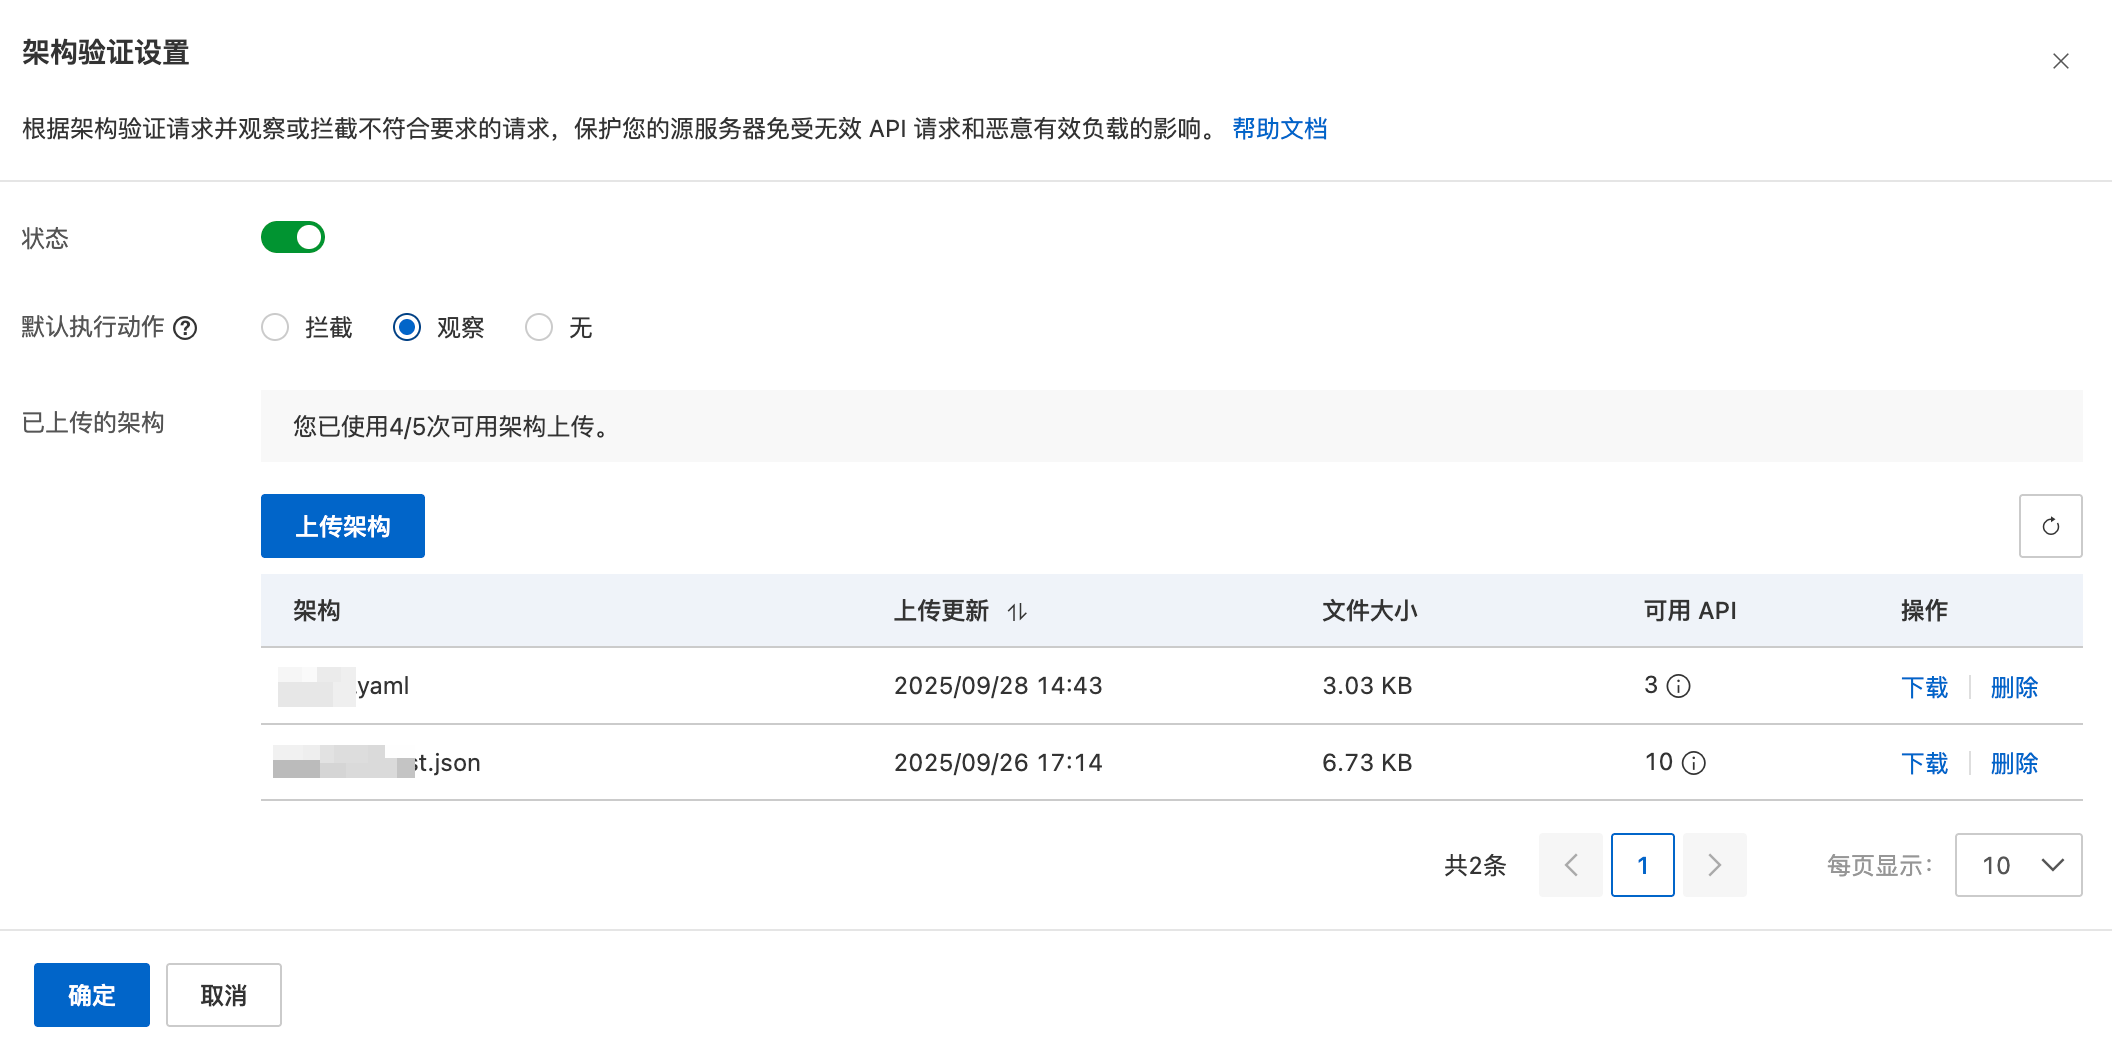Viewport: 2112px width, 1052px height.
Task: Click info icon next to 3 available APIs
Action: coord(1679,686)
